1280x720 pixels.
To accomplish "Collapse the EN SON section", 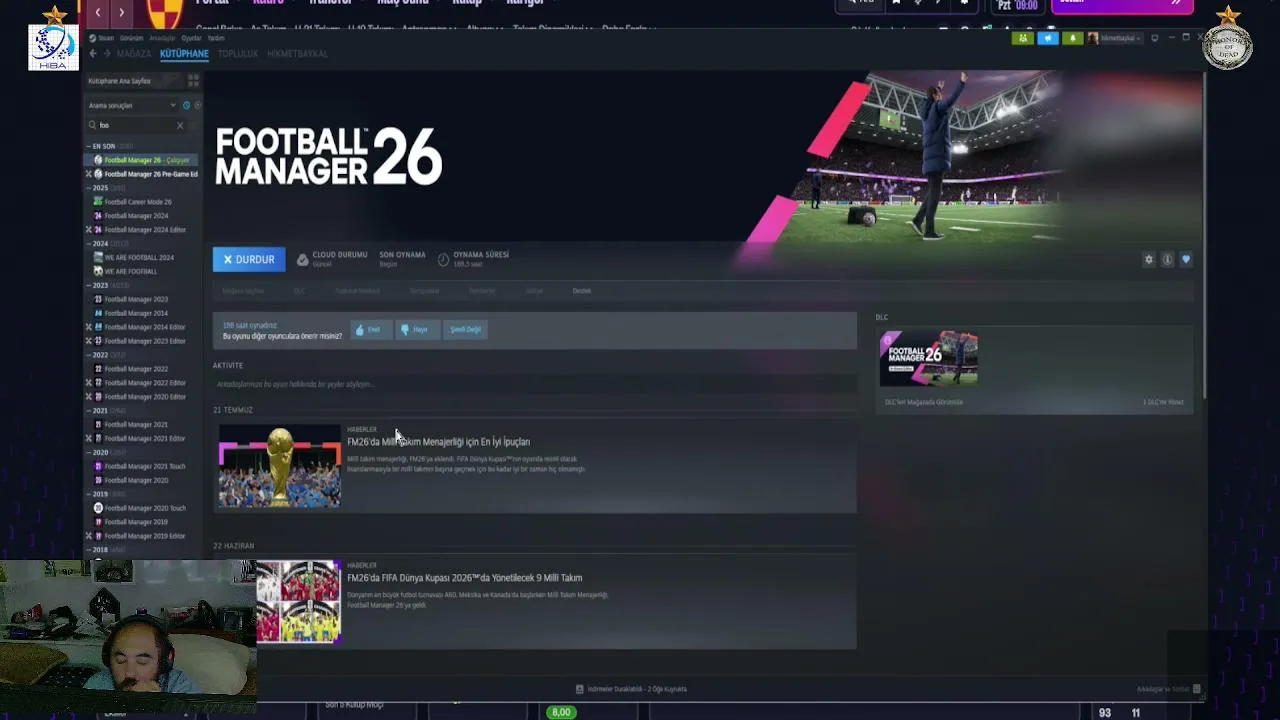I will point(88,146).
